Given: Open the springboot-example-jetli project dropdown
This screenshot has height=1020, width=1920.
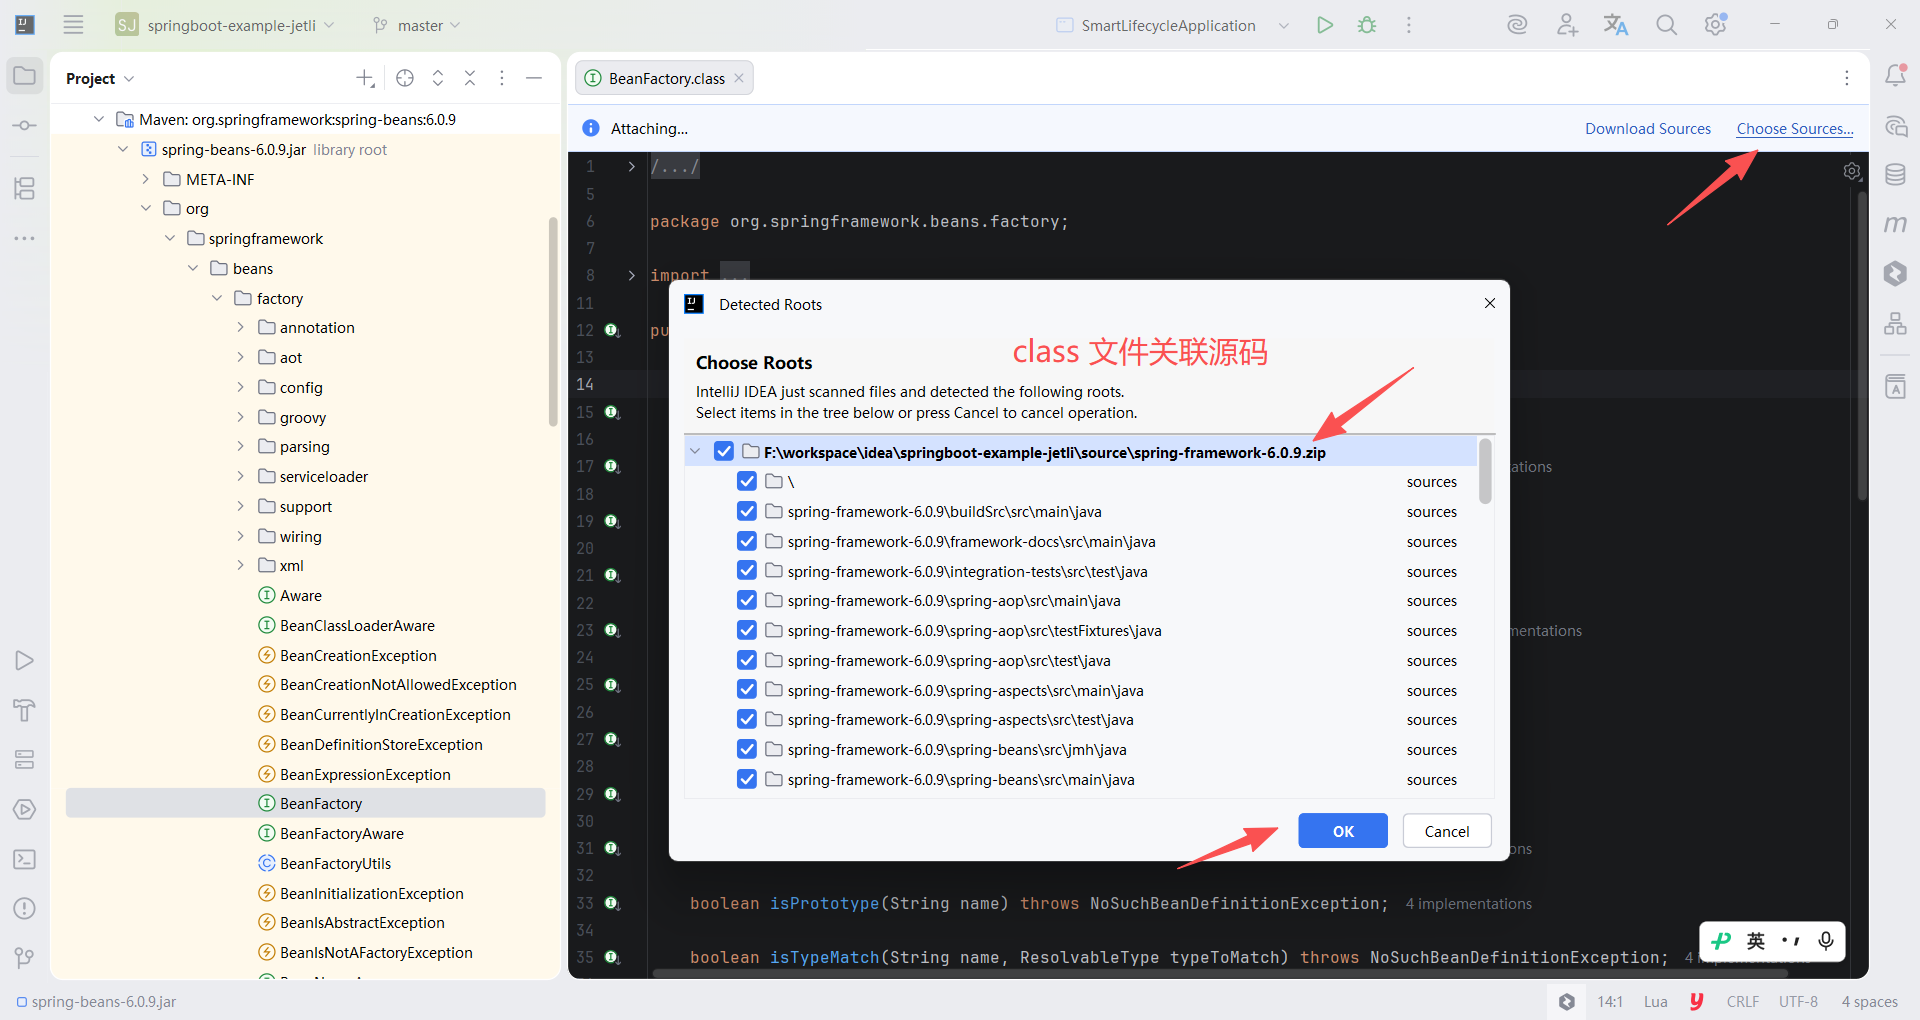Looking at the screenshot, I should tap(225, 25).
